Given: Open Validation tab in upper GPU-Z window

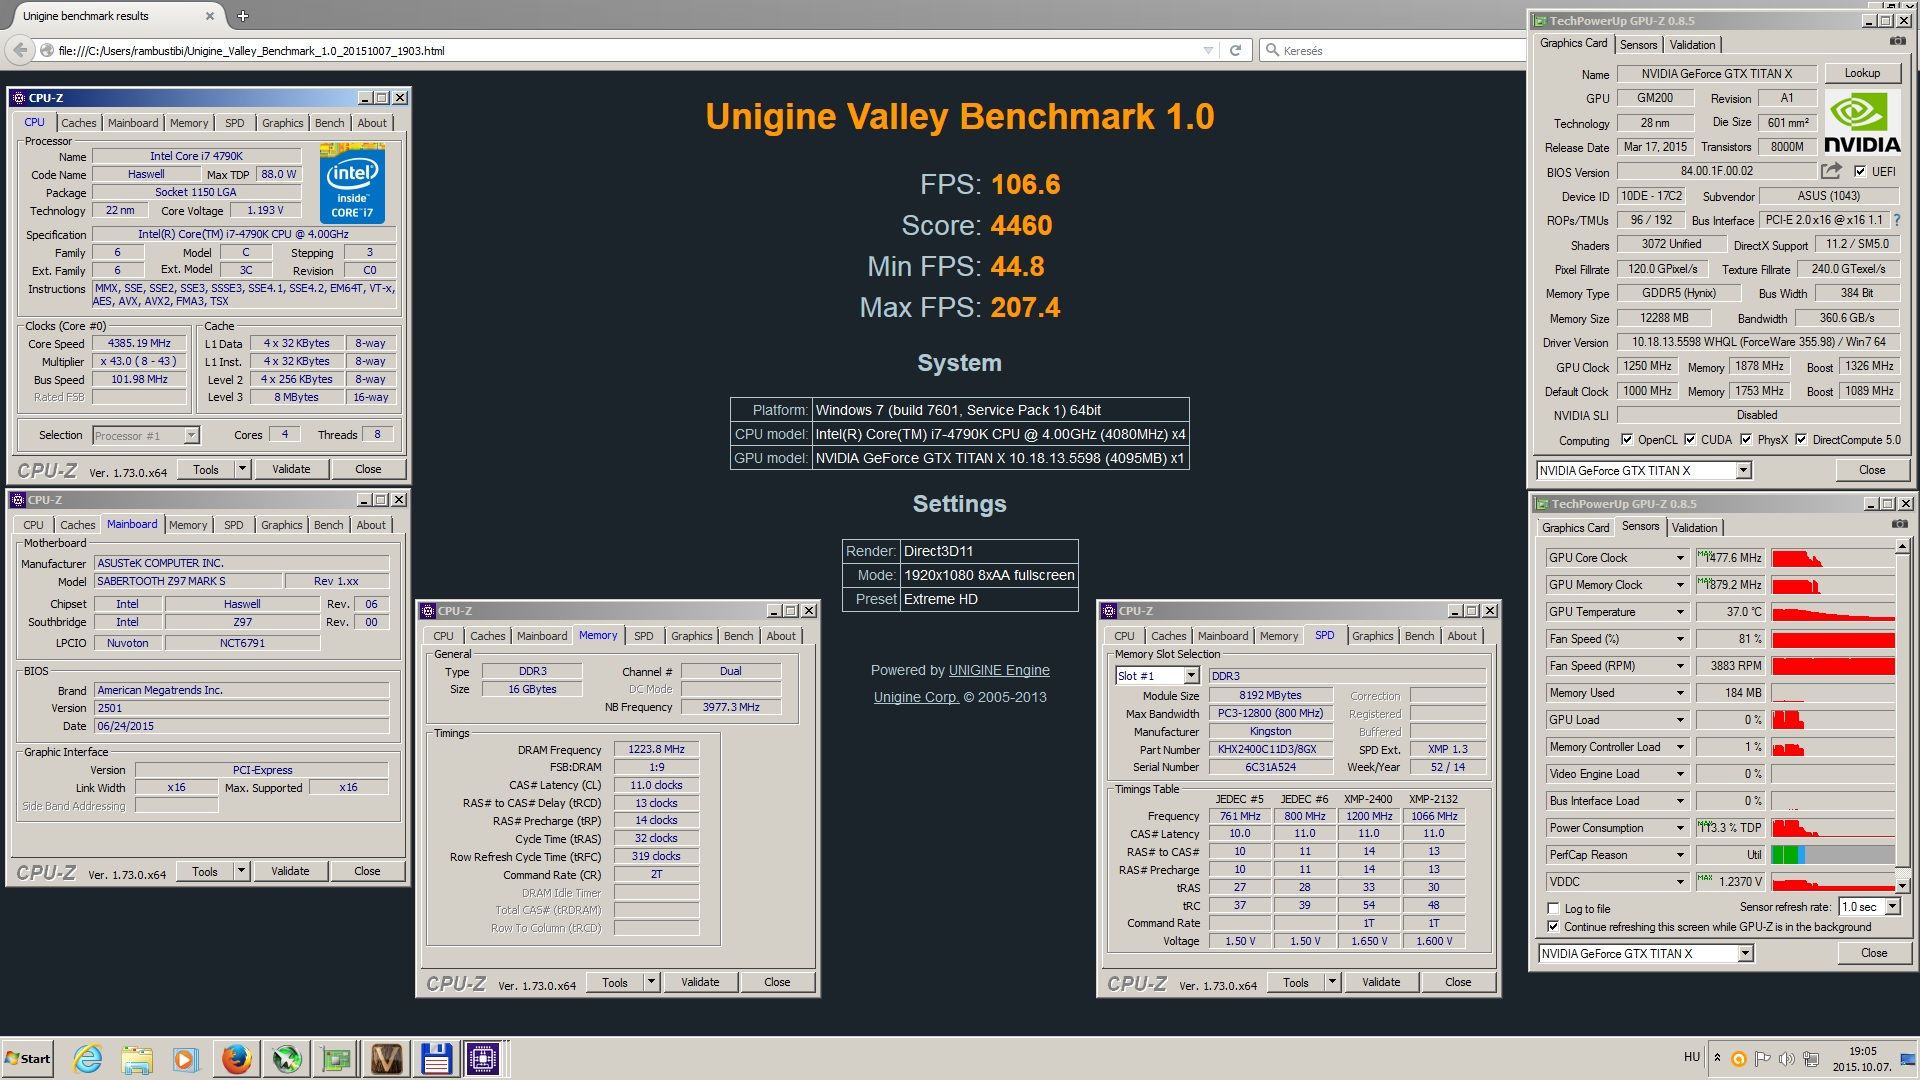Looking at the screenshot, I should point(1692,45).
